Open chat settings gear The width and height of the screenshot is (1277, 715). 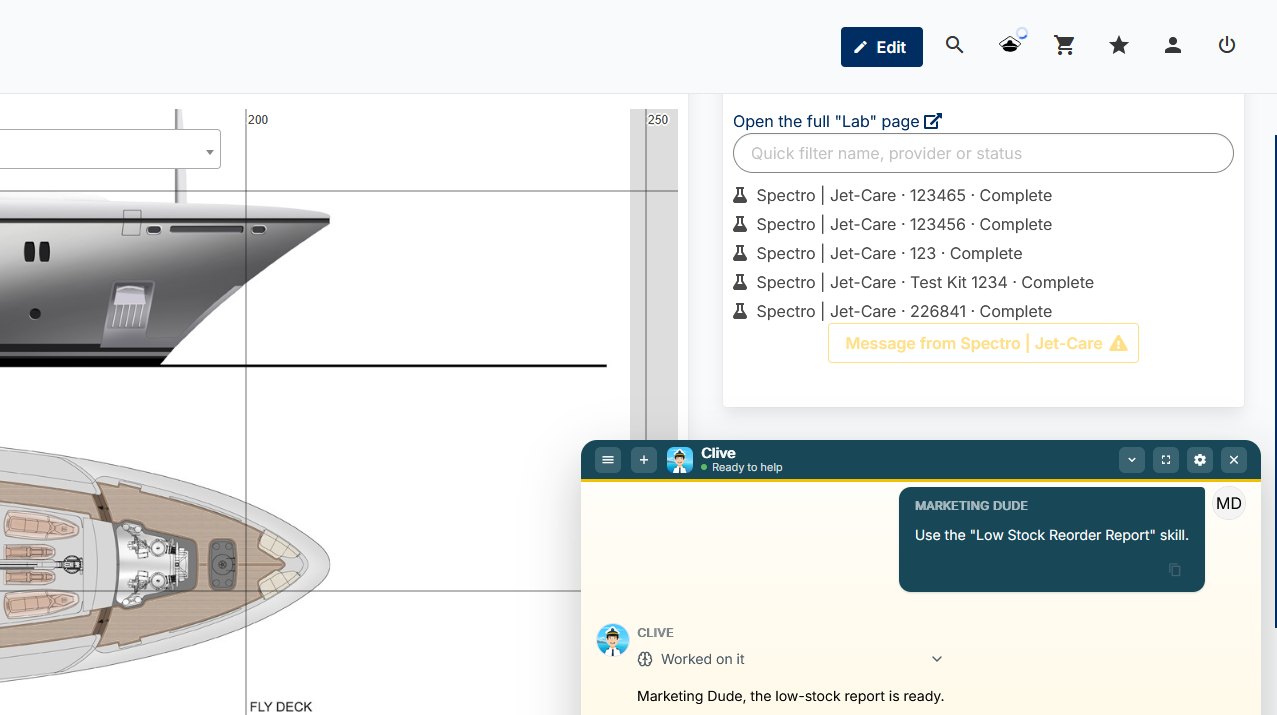point(1200,460)
